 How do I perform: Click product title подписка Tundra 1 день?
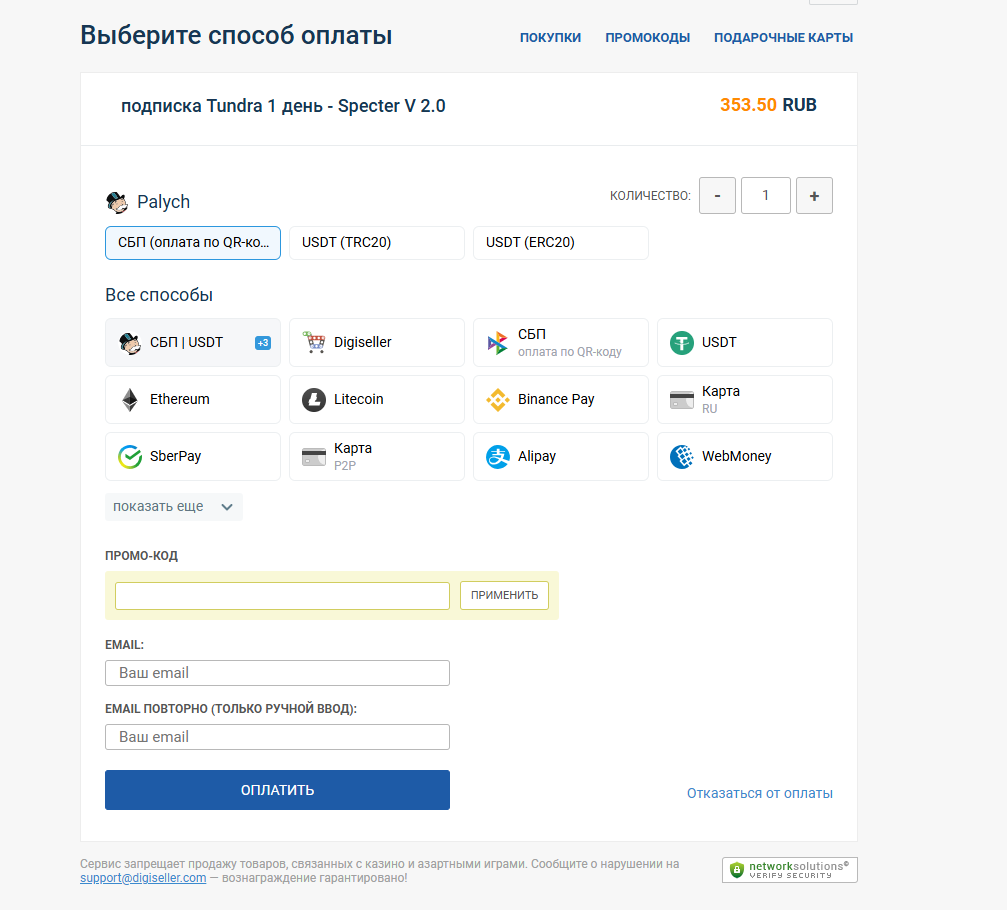click(283, 106)
